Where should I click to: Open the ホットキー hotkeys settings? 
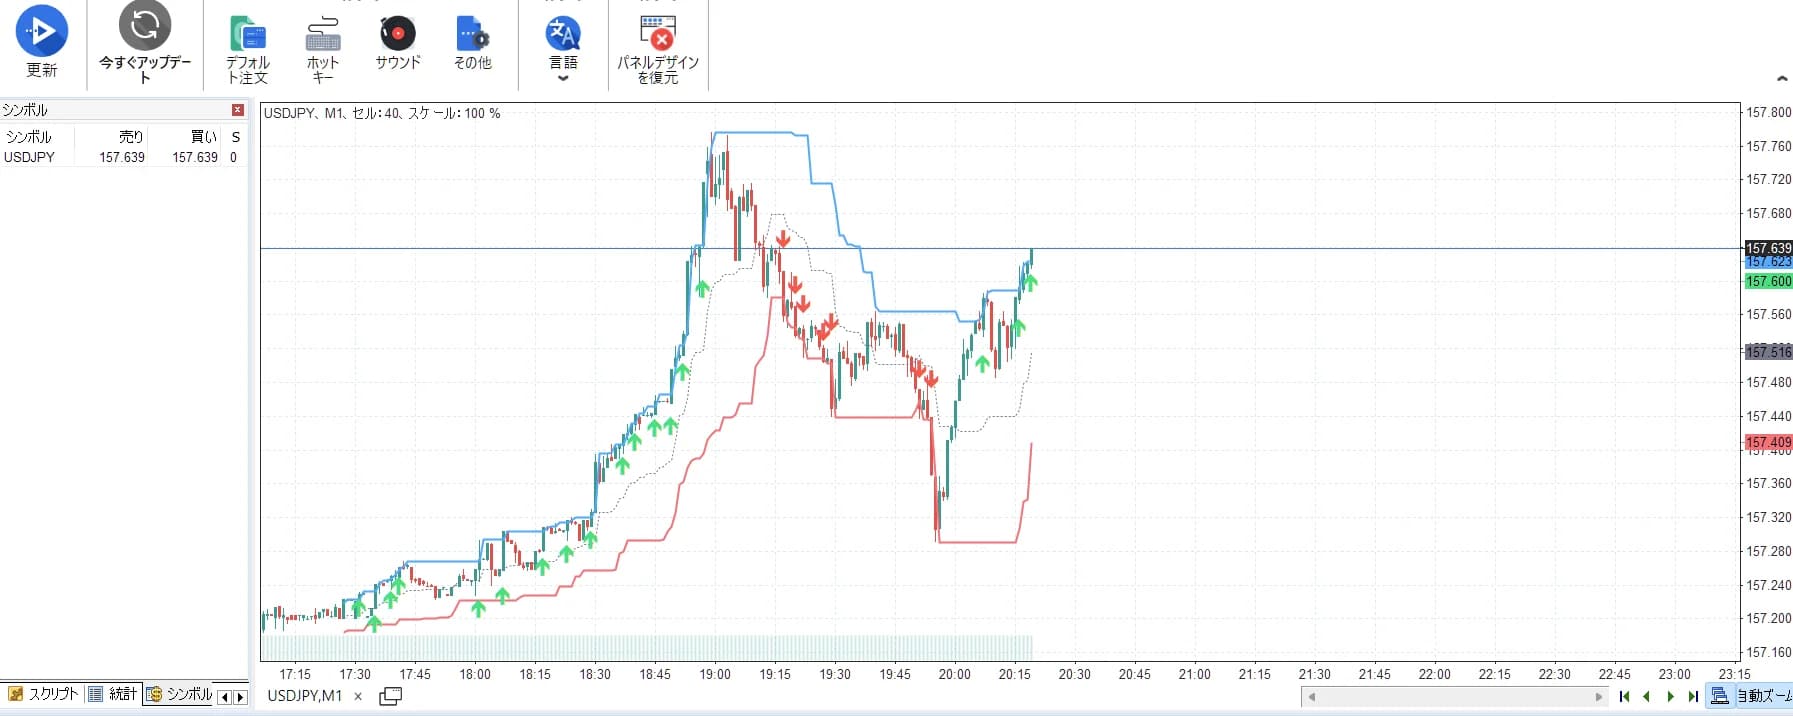322,50
